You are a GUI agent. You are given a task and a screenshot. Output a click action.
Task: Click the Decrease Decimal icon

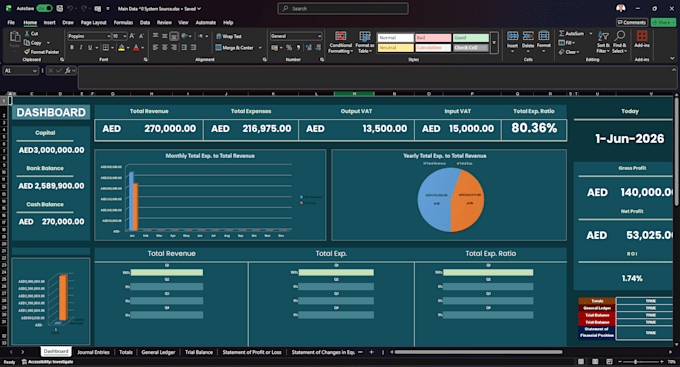click(x=318, y=48)
